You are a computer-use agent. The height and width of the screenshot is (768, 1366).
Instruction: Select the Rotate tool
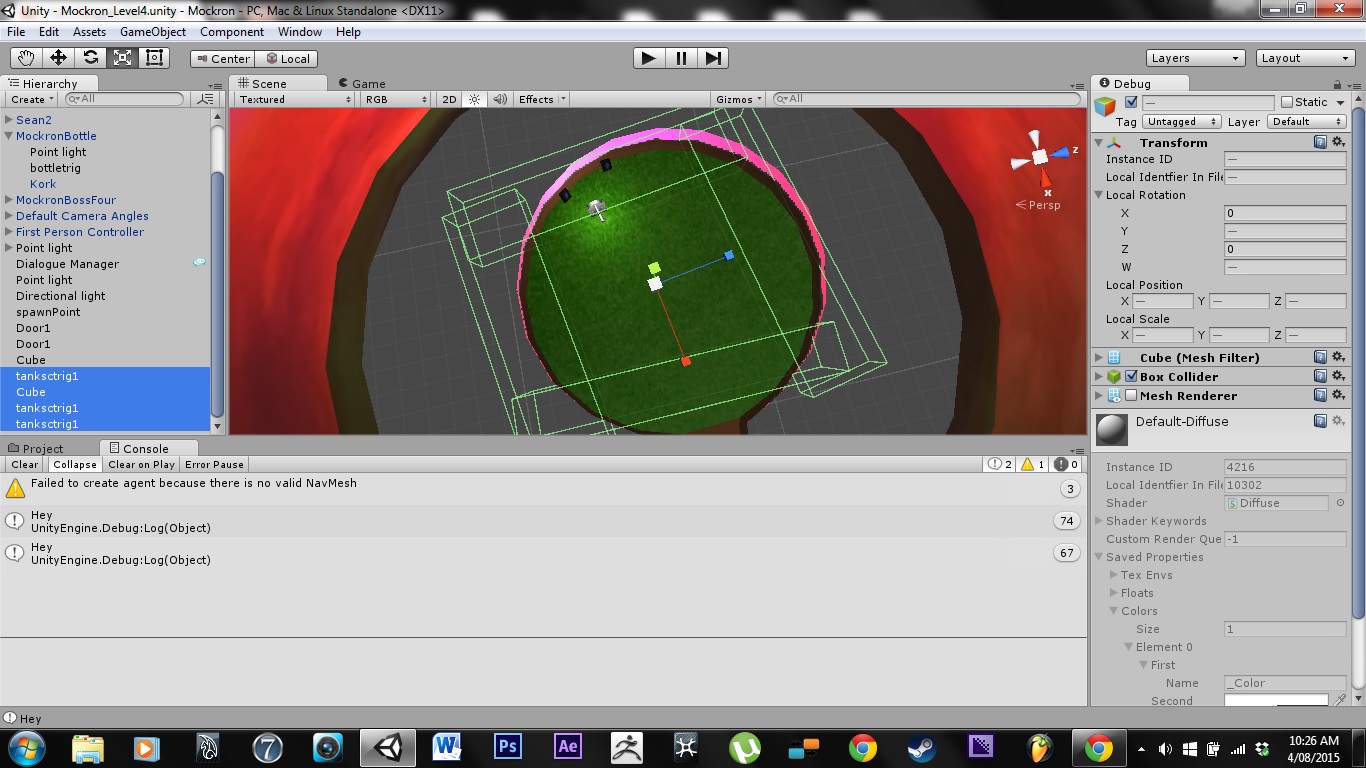click(x=91, y=57)
